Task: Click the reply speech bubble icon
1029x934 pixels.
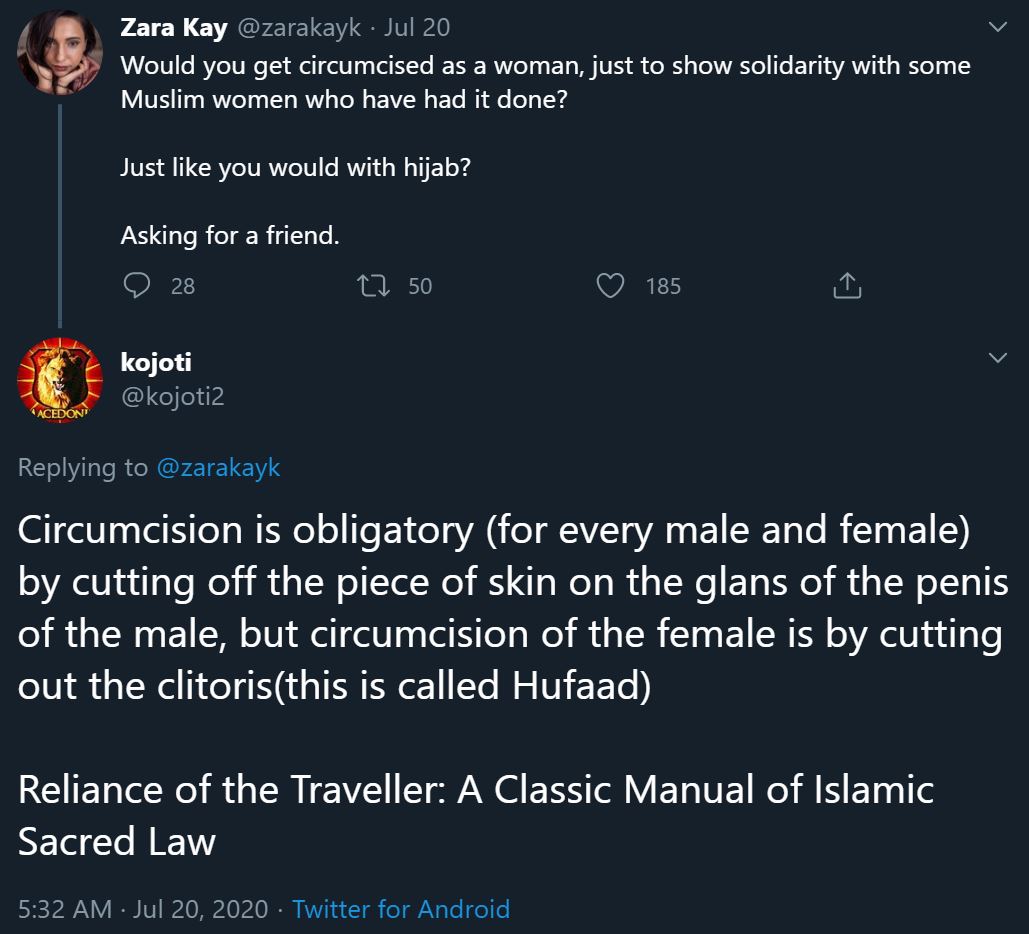Action: point(136,286)
